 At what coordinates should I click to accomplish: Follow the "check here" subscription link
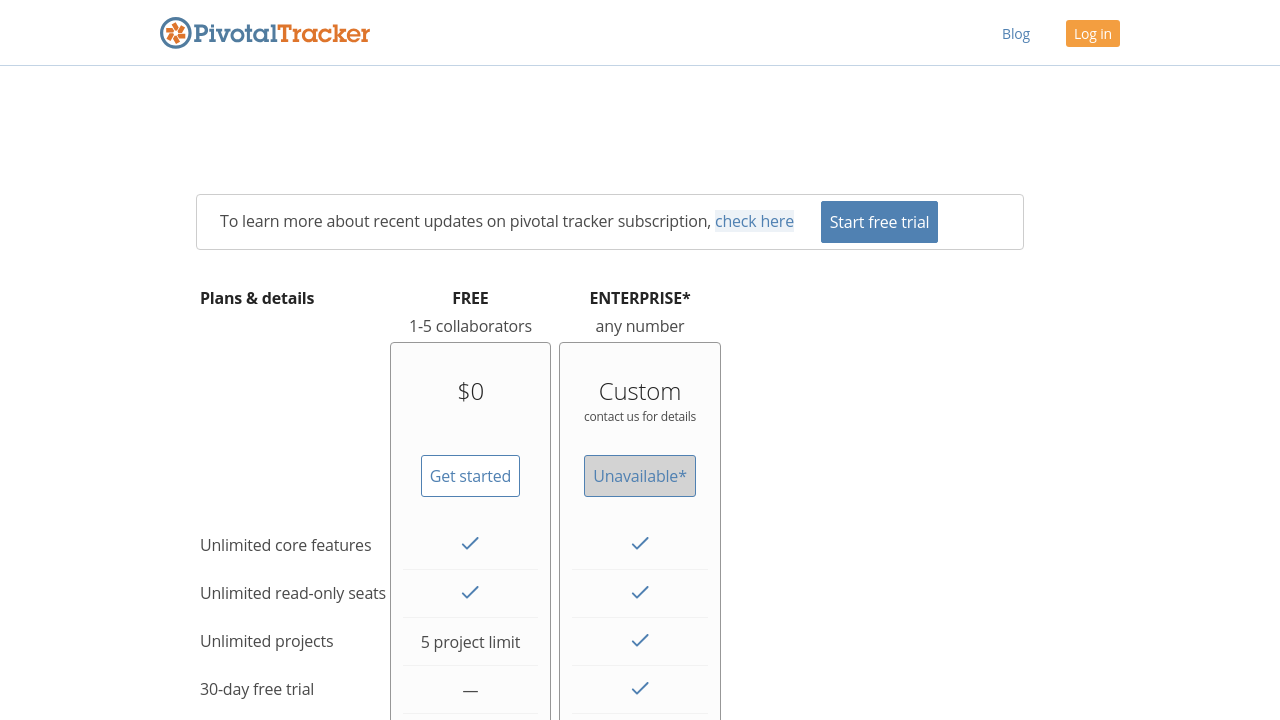click(754, 221)
